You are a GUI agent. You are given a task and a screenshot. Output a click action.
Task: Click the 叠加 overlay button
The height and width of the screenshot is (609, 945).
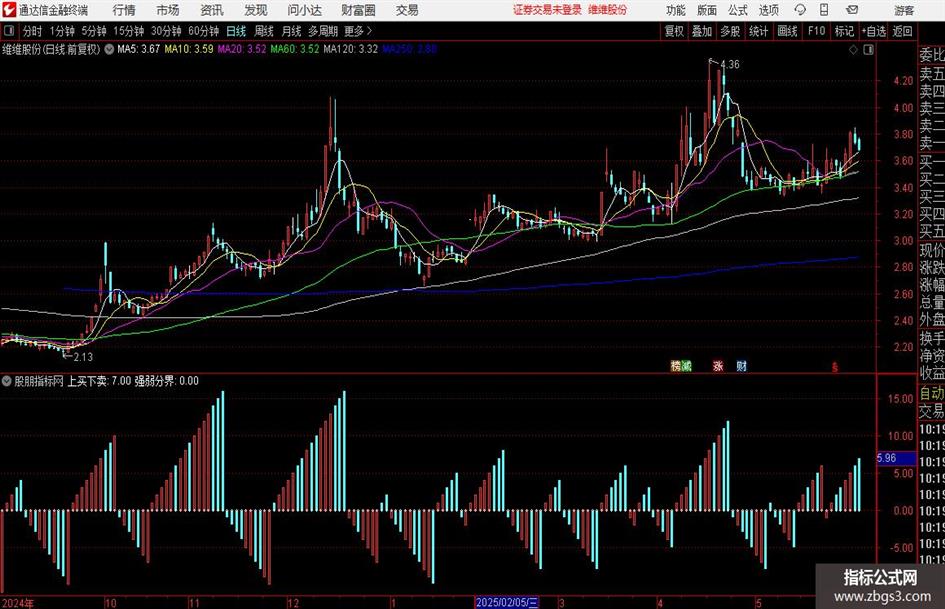[x=702, y=31]
